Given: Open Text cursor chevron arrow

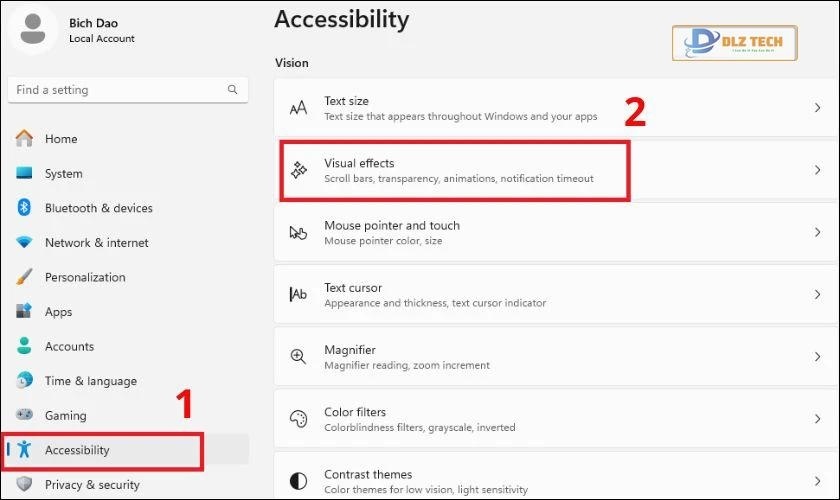Looking at the screenshot, I should coord(817,294).
